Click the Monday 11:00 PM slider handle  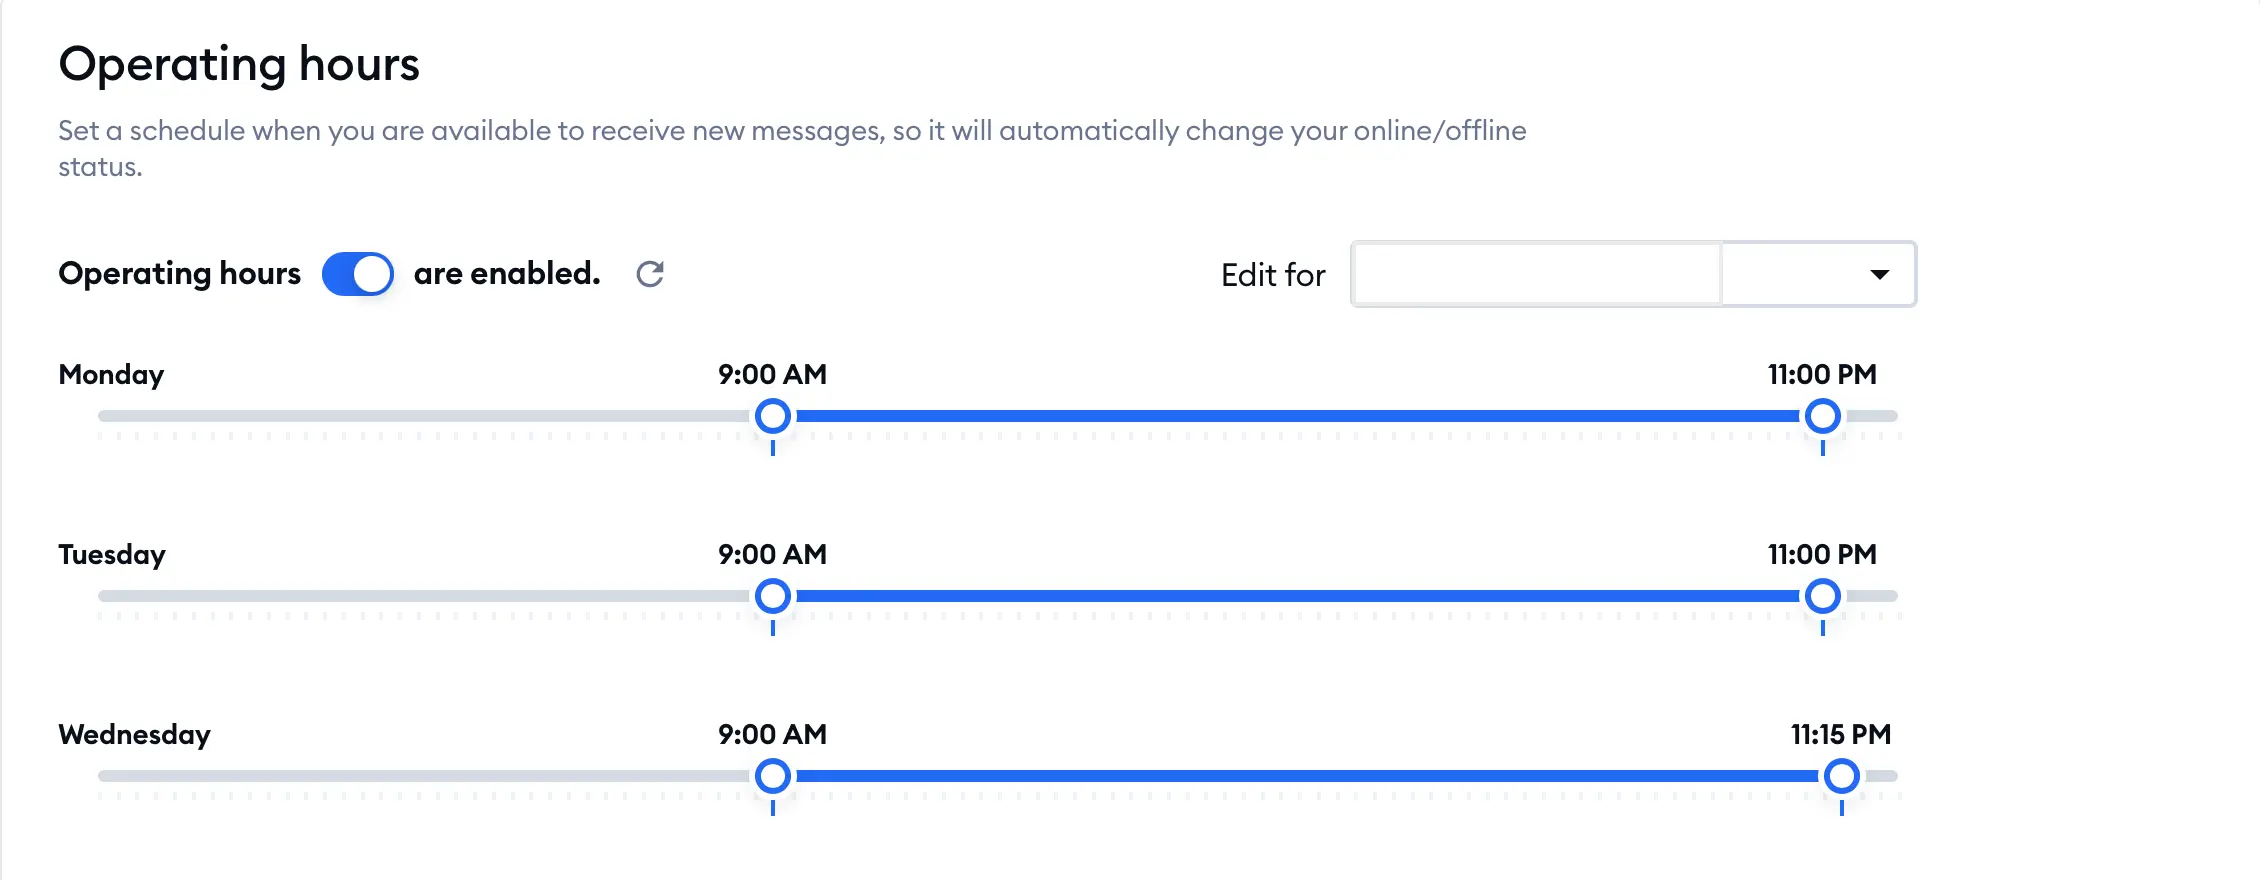coord(1824,416)
